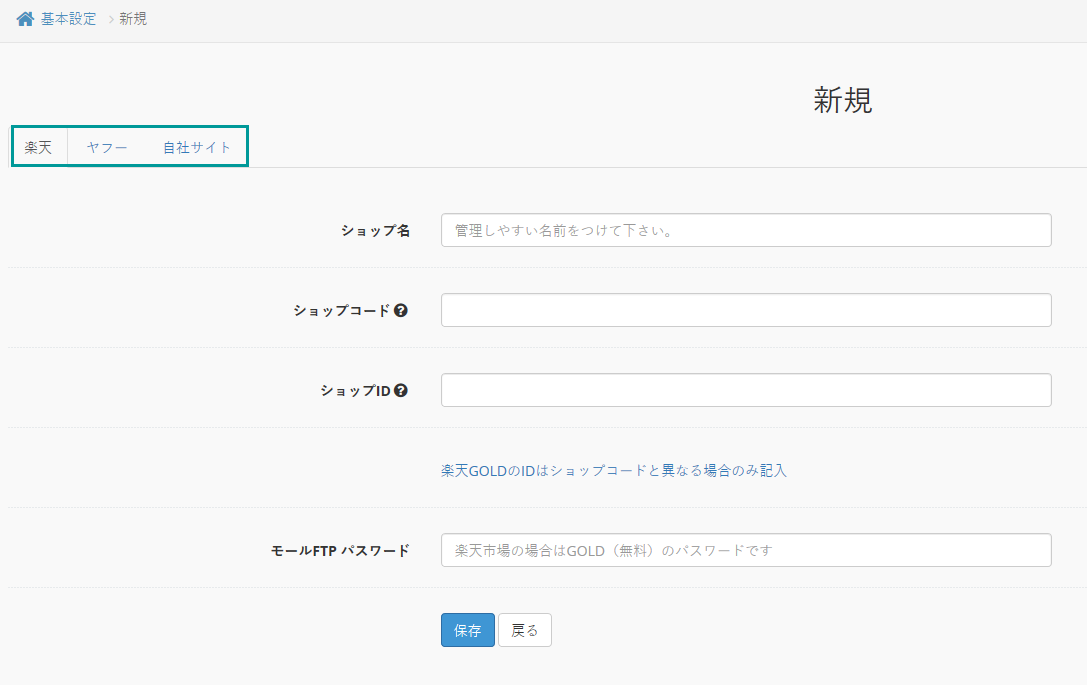Image resolution: width=1087 pixels, height=685 pixels.
Task: Click the 楽天GOLDのID note text
Action: [x=613, y=470]
